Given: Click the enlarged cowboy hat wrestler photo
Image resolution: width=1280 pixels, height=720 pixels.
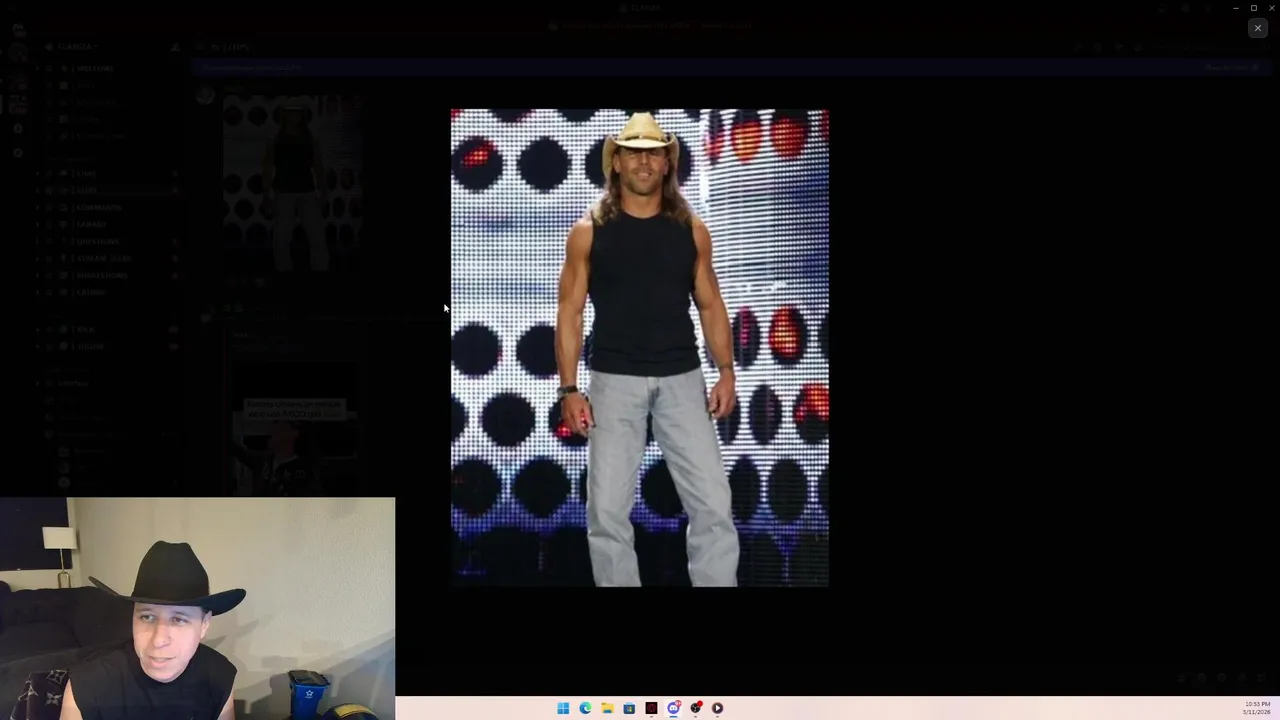Looking at the screenshot, I should point(640,347).
